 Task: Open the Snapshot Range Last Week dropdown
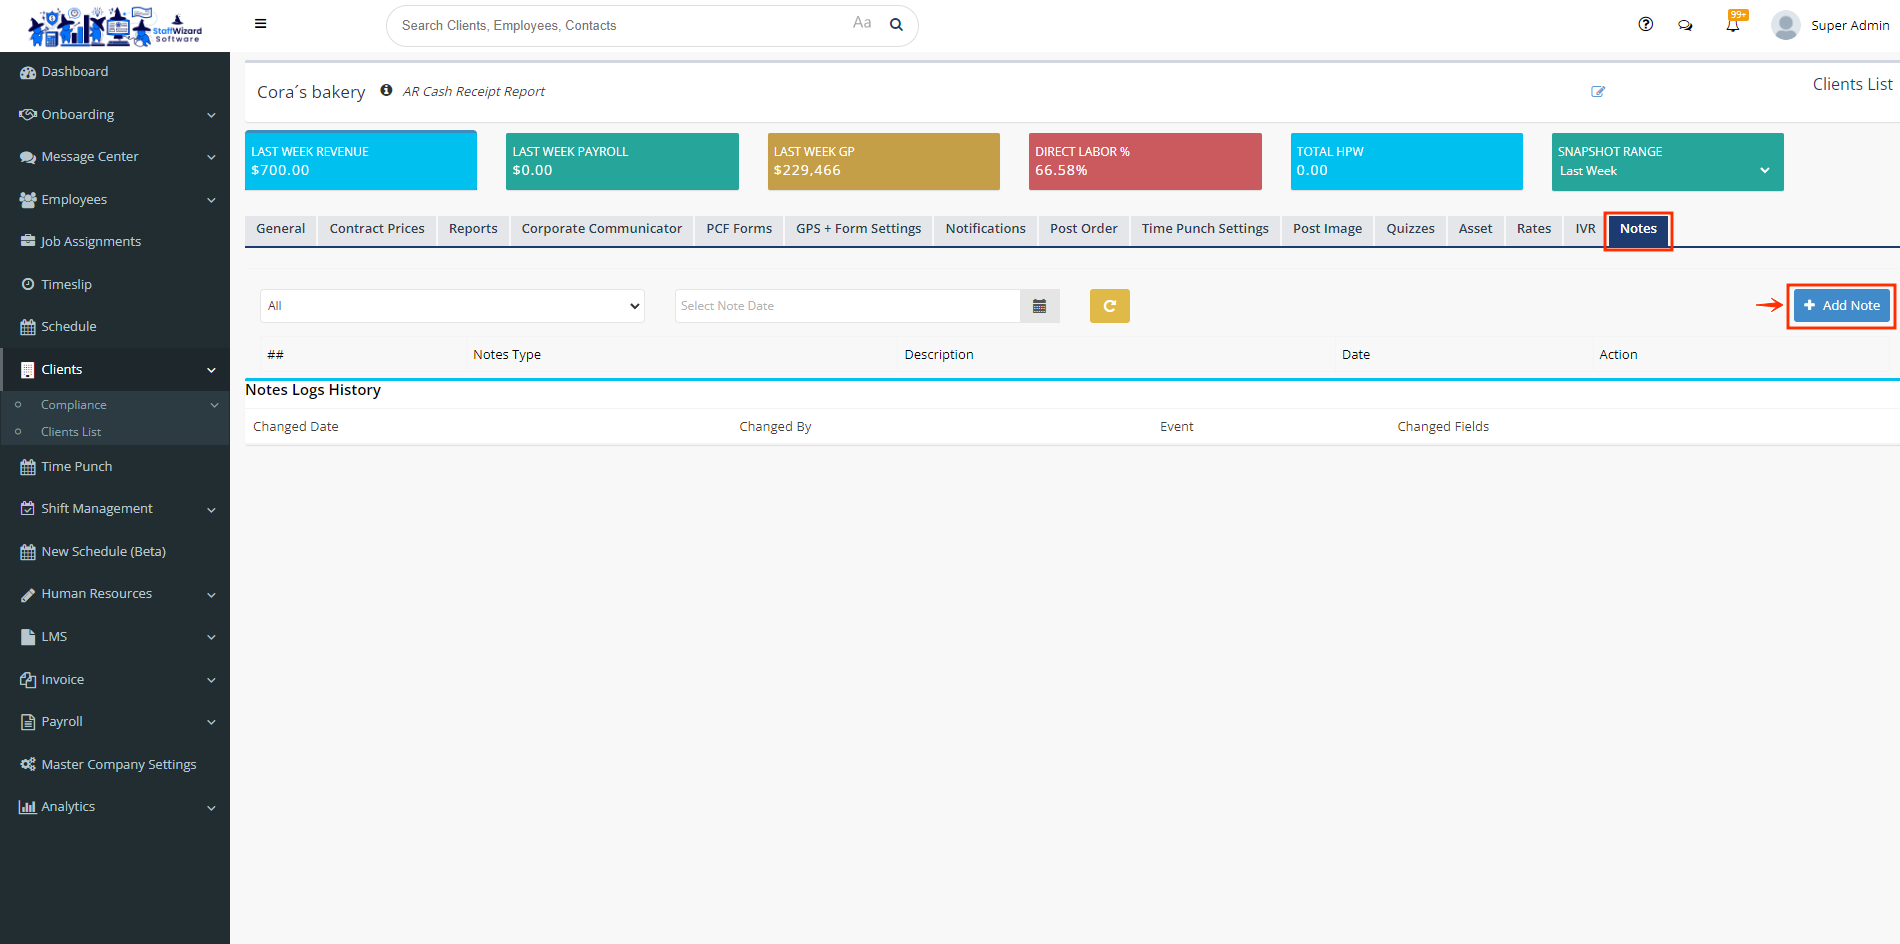coord(1666,171)
